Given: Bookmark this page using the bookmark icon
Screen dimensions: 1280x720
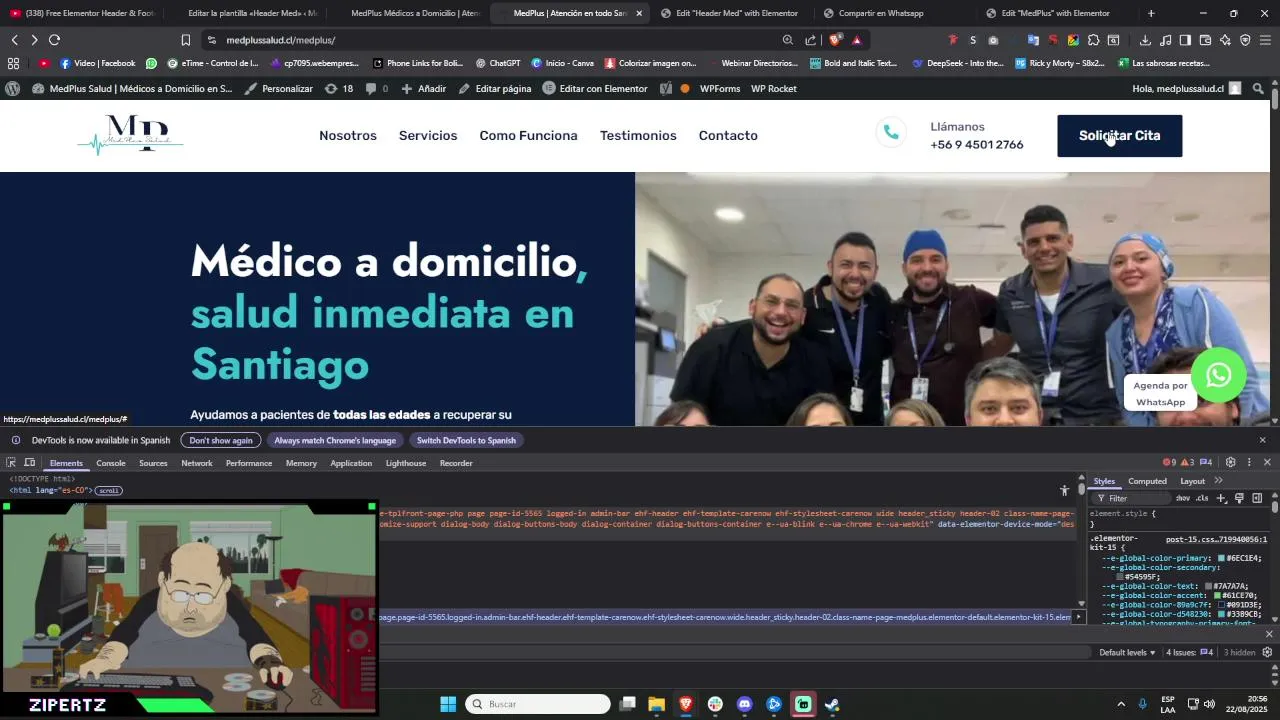Looking at the screenshot, I should click(185, 40).
